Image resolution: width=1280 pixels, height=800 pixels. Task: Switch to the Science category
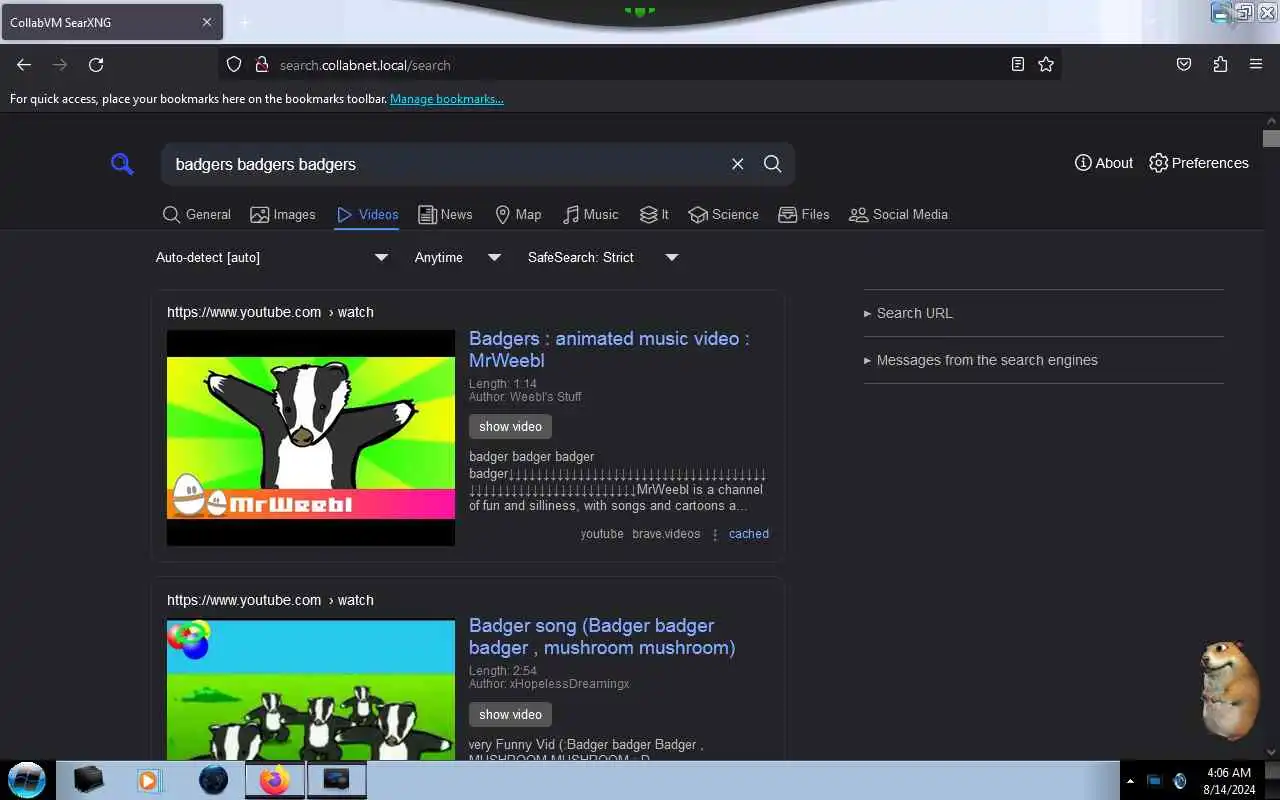click(x=724, y=214)
